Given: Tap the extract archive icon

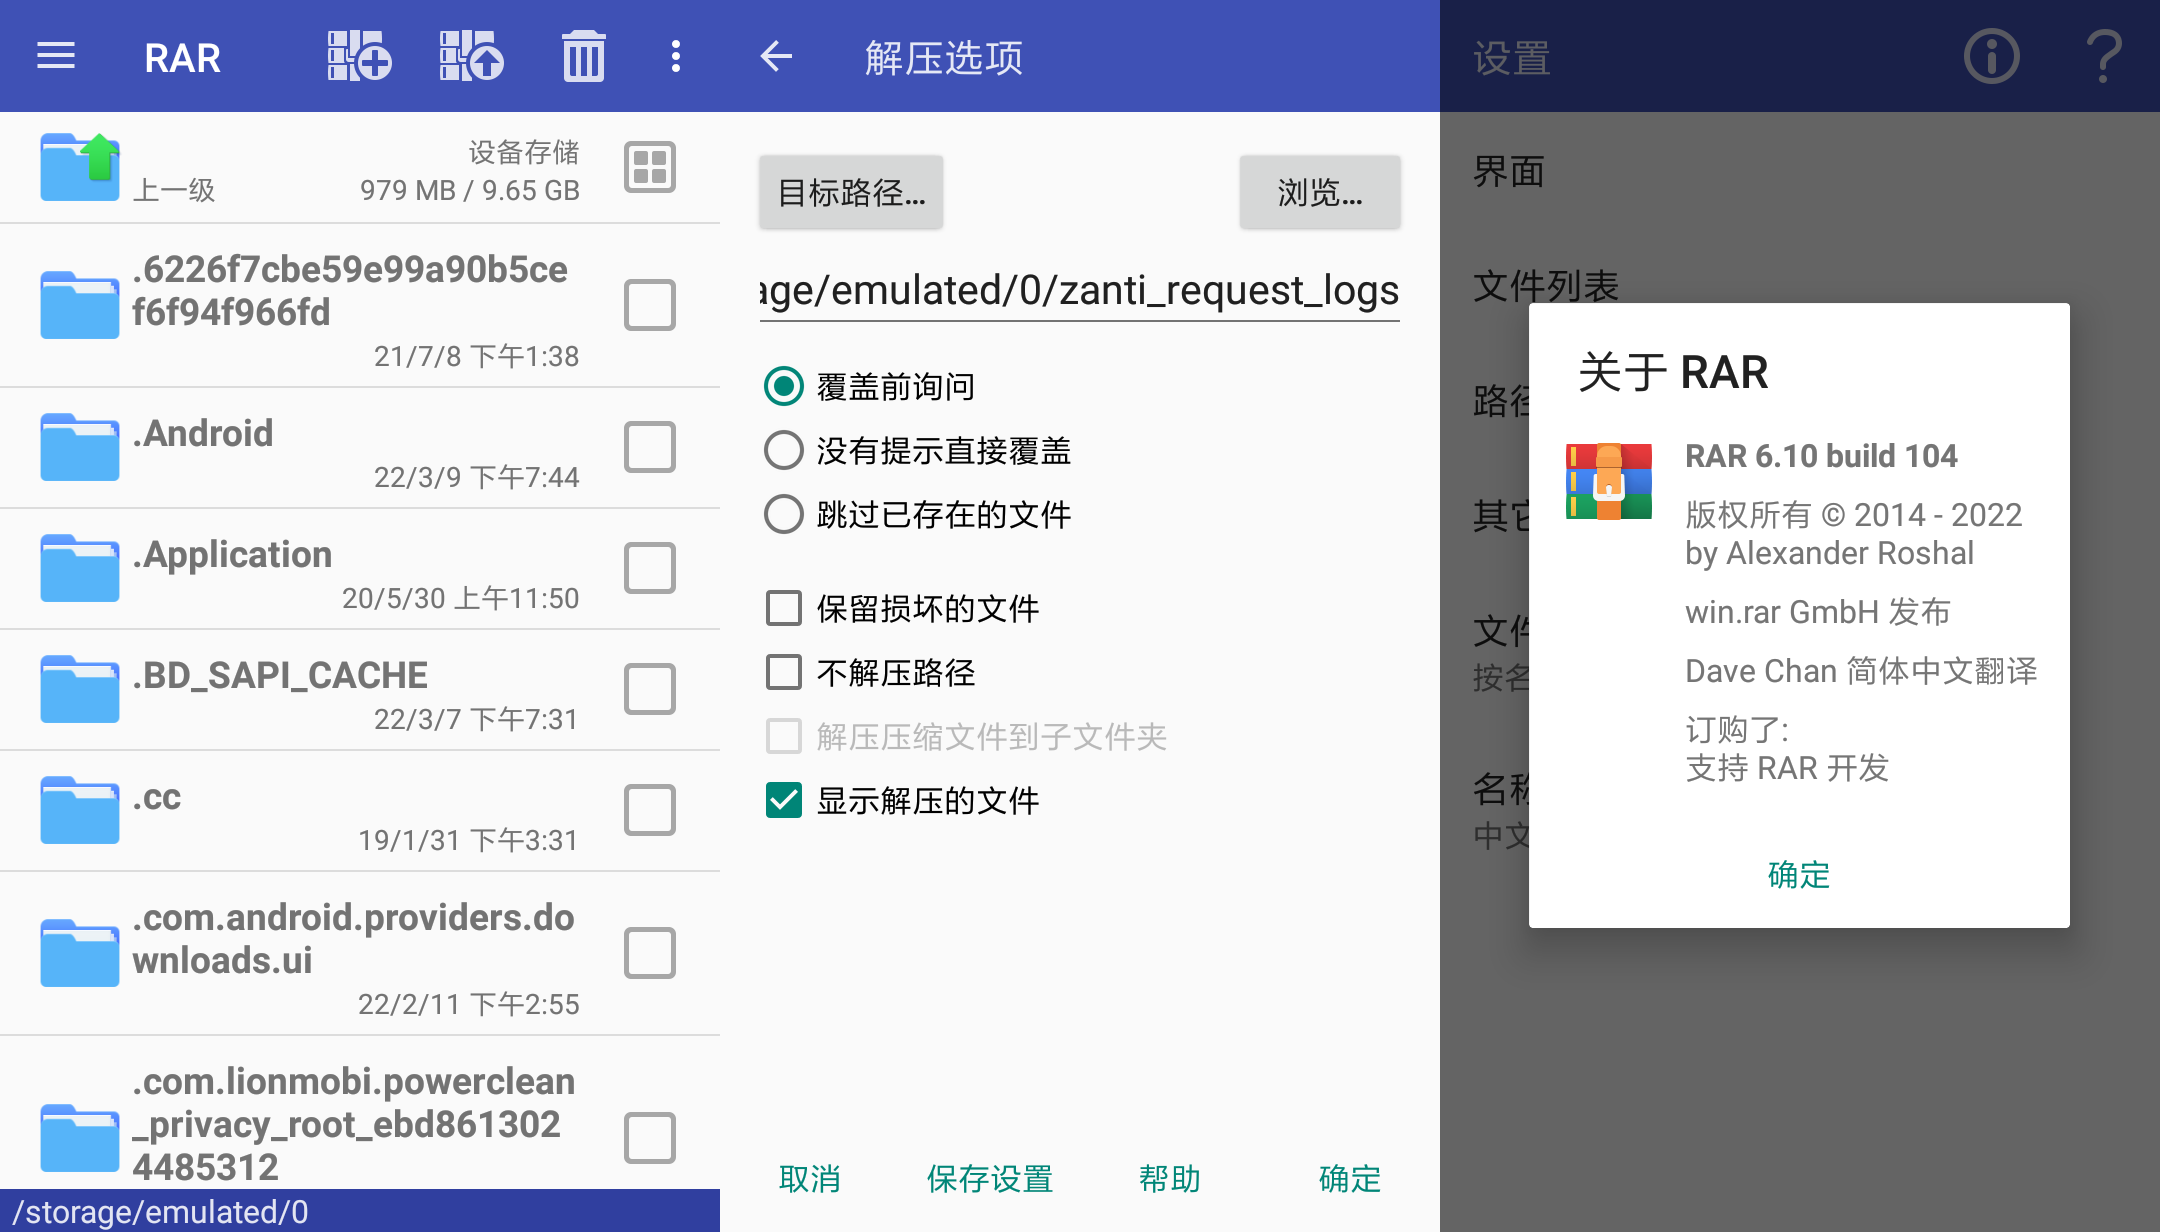Looking at the screenshot, I should 471,56.
